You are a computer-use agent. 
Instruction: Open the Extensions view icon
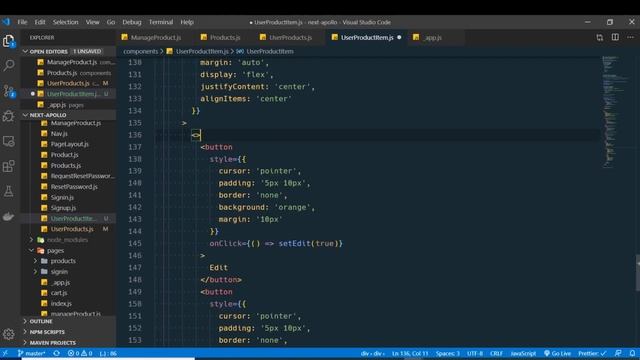click(x=9, y=166)
